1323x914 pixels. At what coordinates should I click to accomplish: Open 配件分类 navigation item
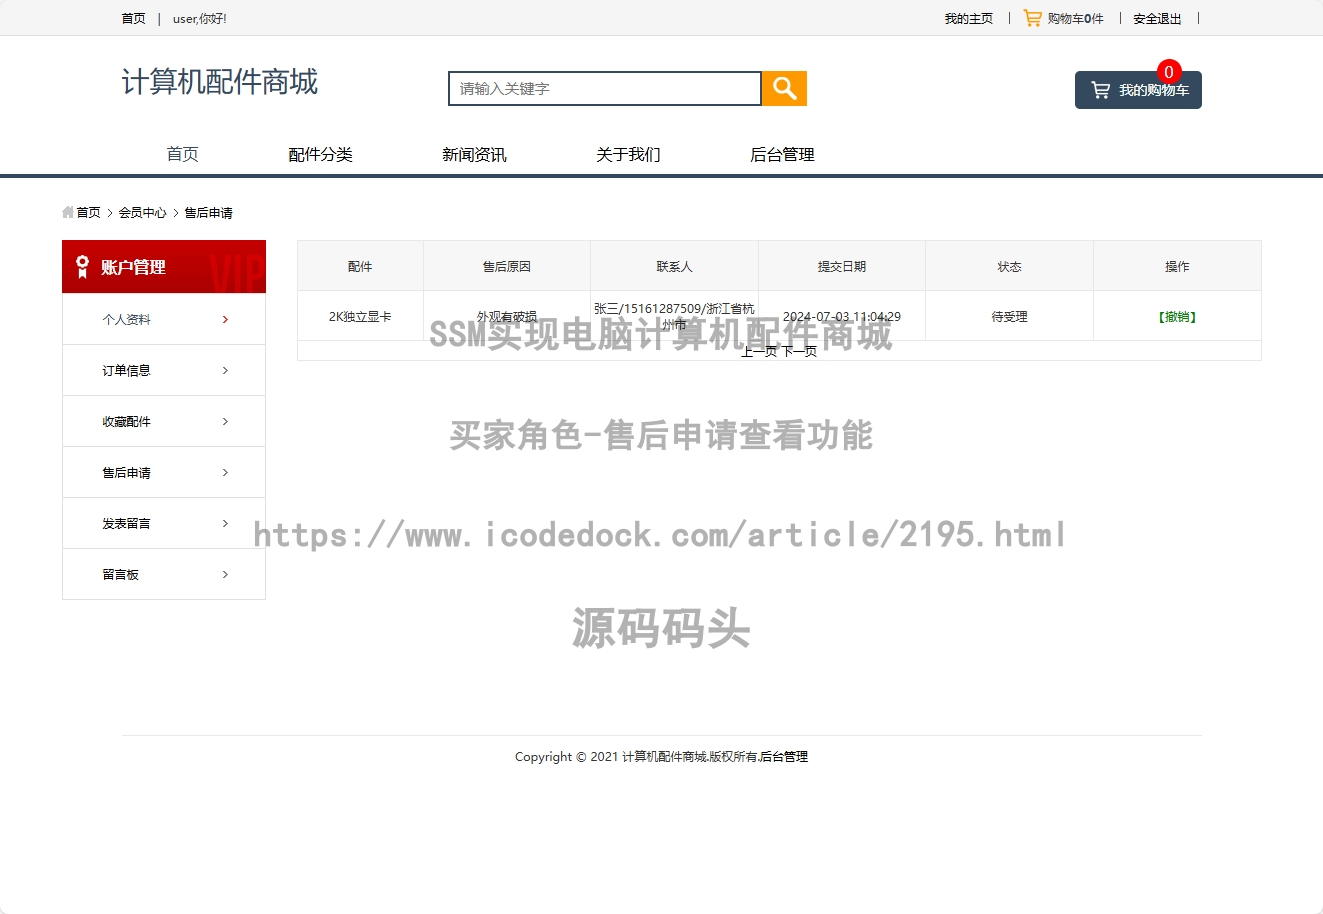point(320,154)
